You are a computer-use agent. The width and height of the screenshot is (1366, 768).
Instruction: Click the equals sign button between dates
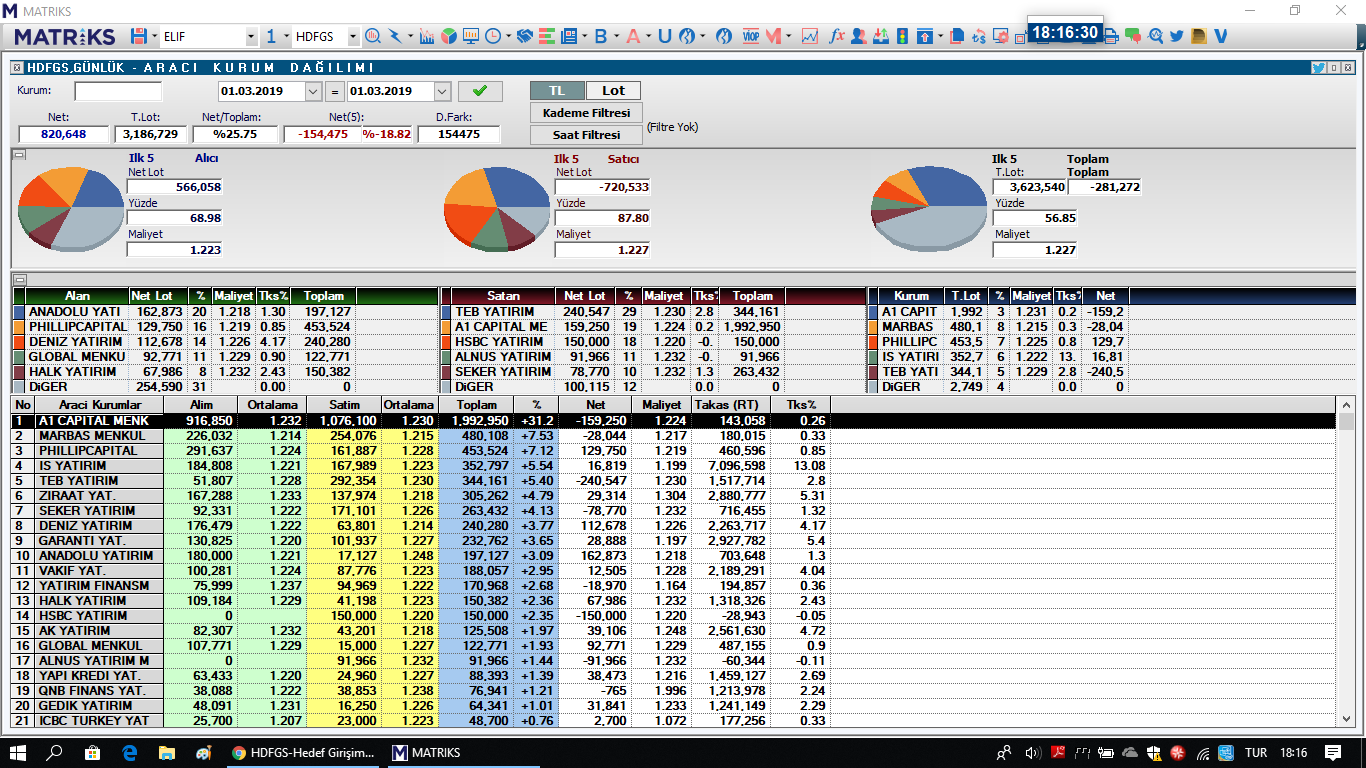click(x=335, y=91)
